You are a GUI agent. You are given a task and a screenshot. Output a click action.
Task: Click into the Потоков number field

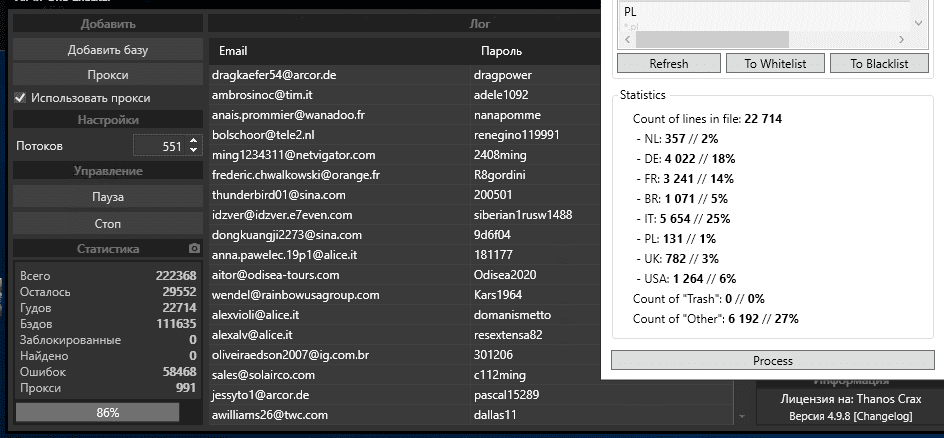point(159,146)
